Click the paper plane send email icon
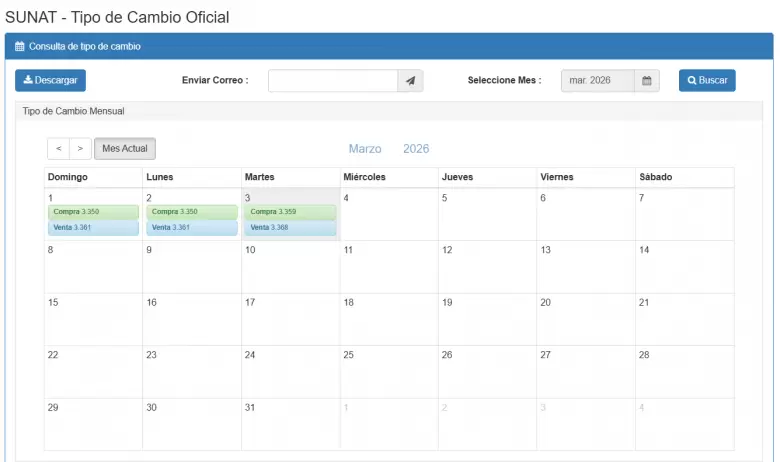This screenshot has height=462, width=780. [410, 81]
